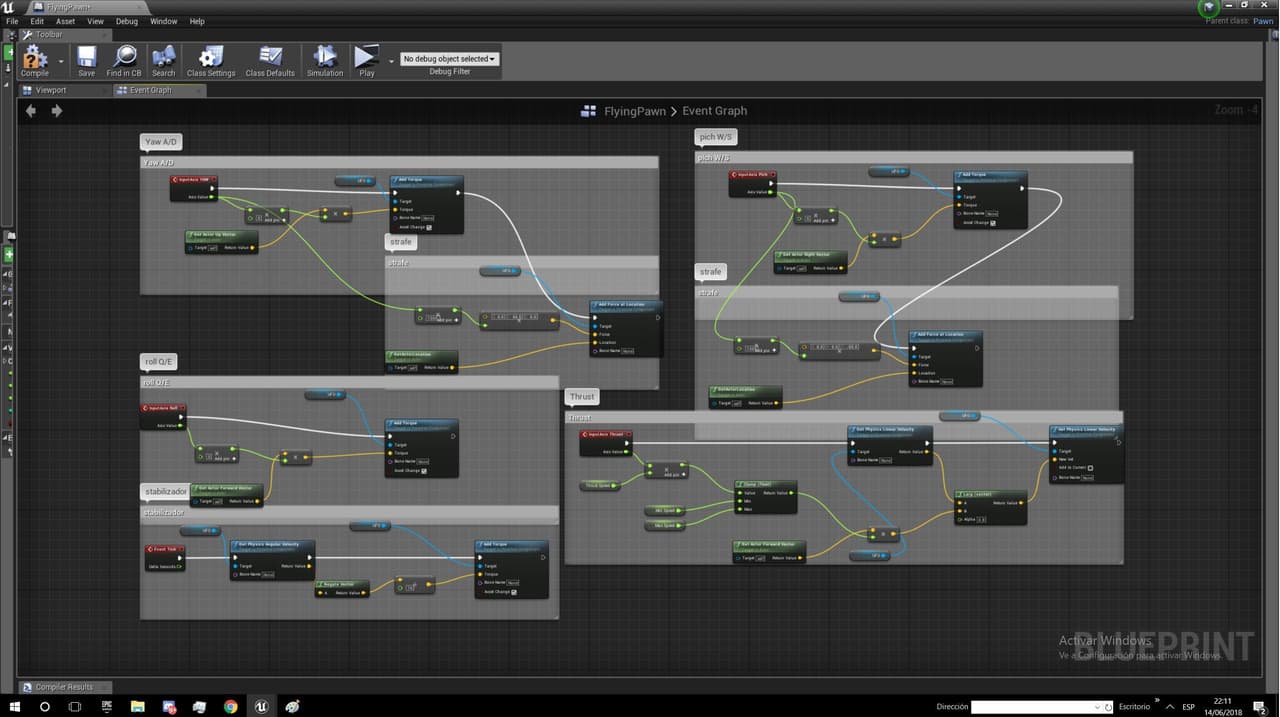Save the blueprint with Save icon

[x=87, y=61]
